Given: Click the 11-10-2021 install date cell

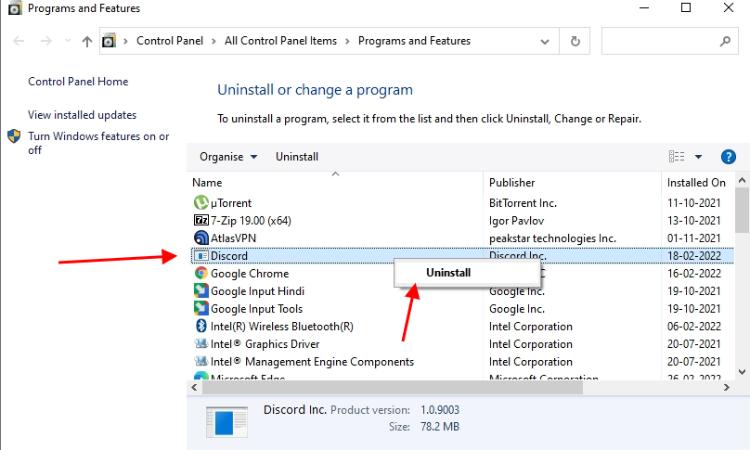Looking at the screenshot, I should [694, 203].
